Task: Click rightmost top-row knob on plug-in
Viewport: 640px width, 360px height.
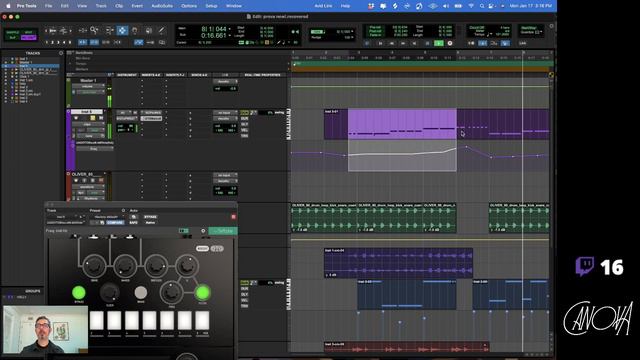Action: pyautogui.click(x=187, y=266)
